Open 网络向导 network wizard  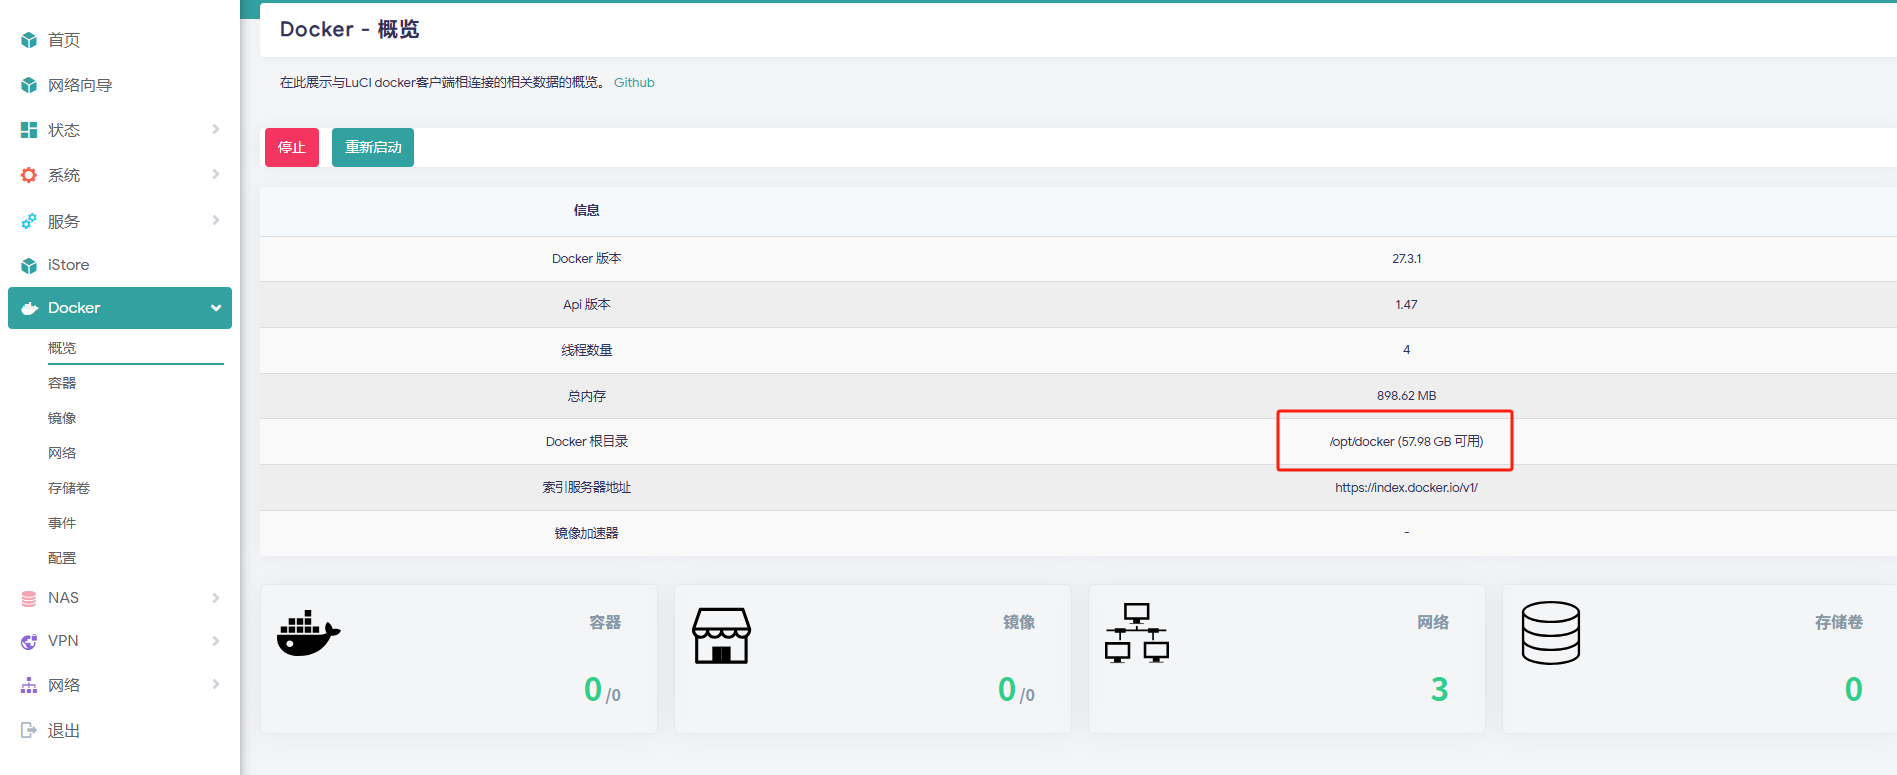click(80, 85)
